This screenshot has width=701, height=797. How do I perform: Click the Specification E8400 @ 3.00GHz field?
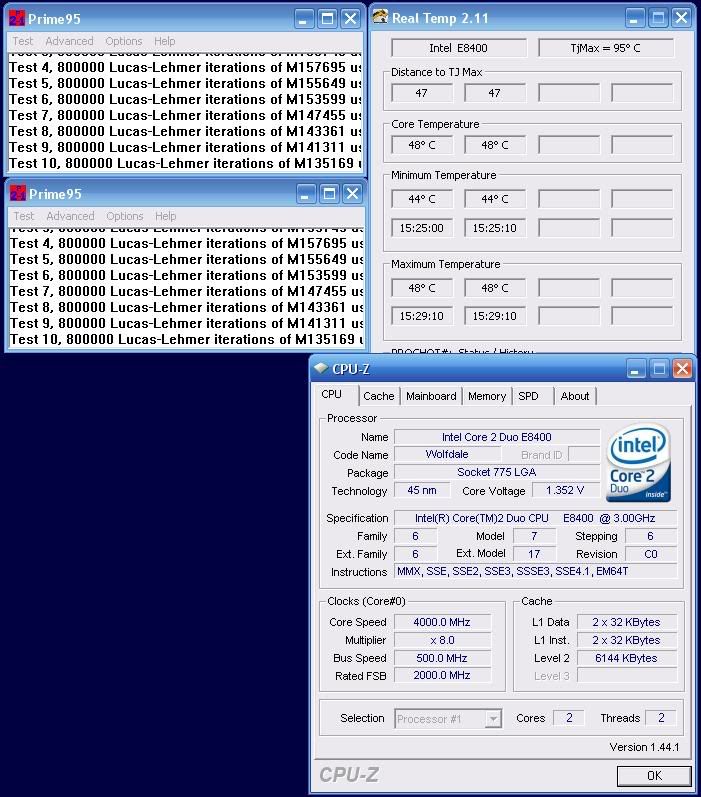tap(536, 518)
